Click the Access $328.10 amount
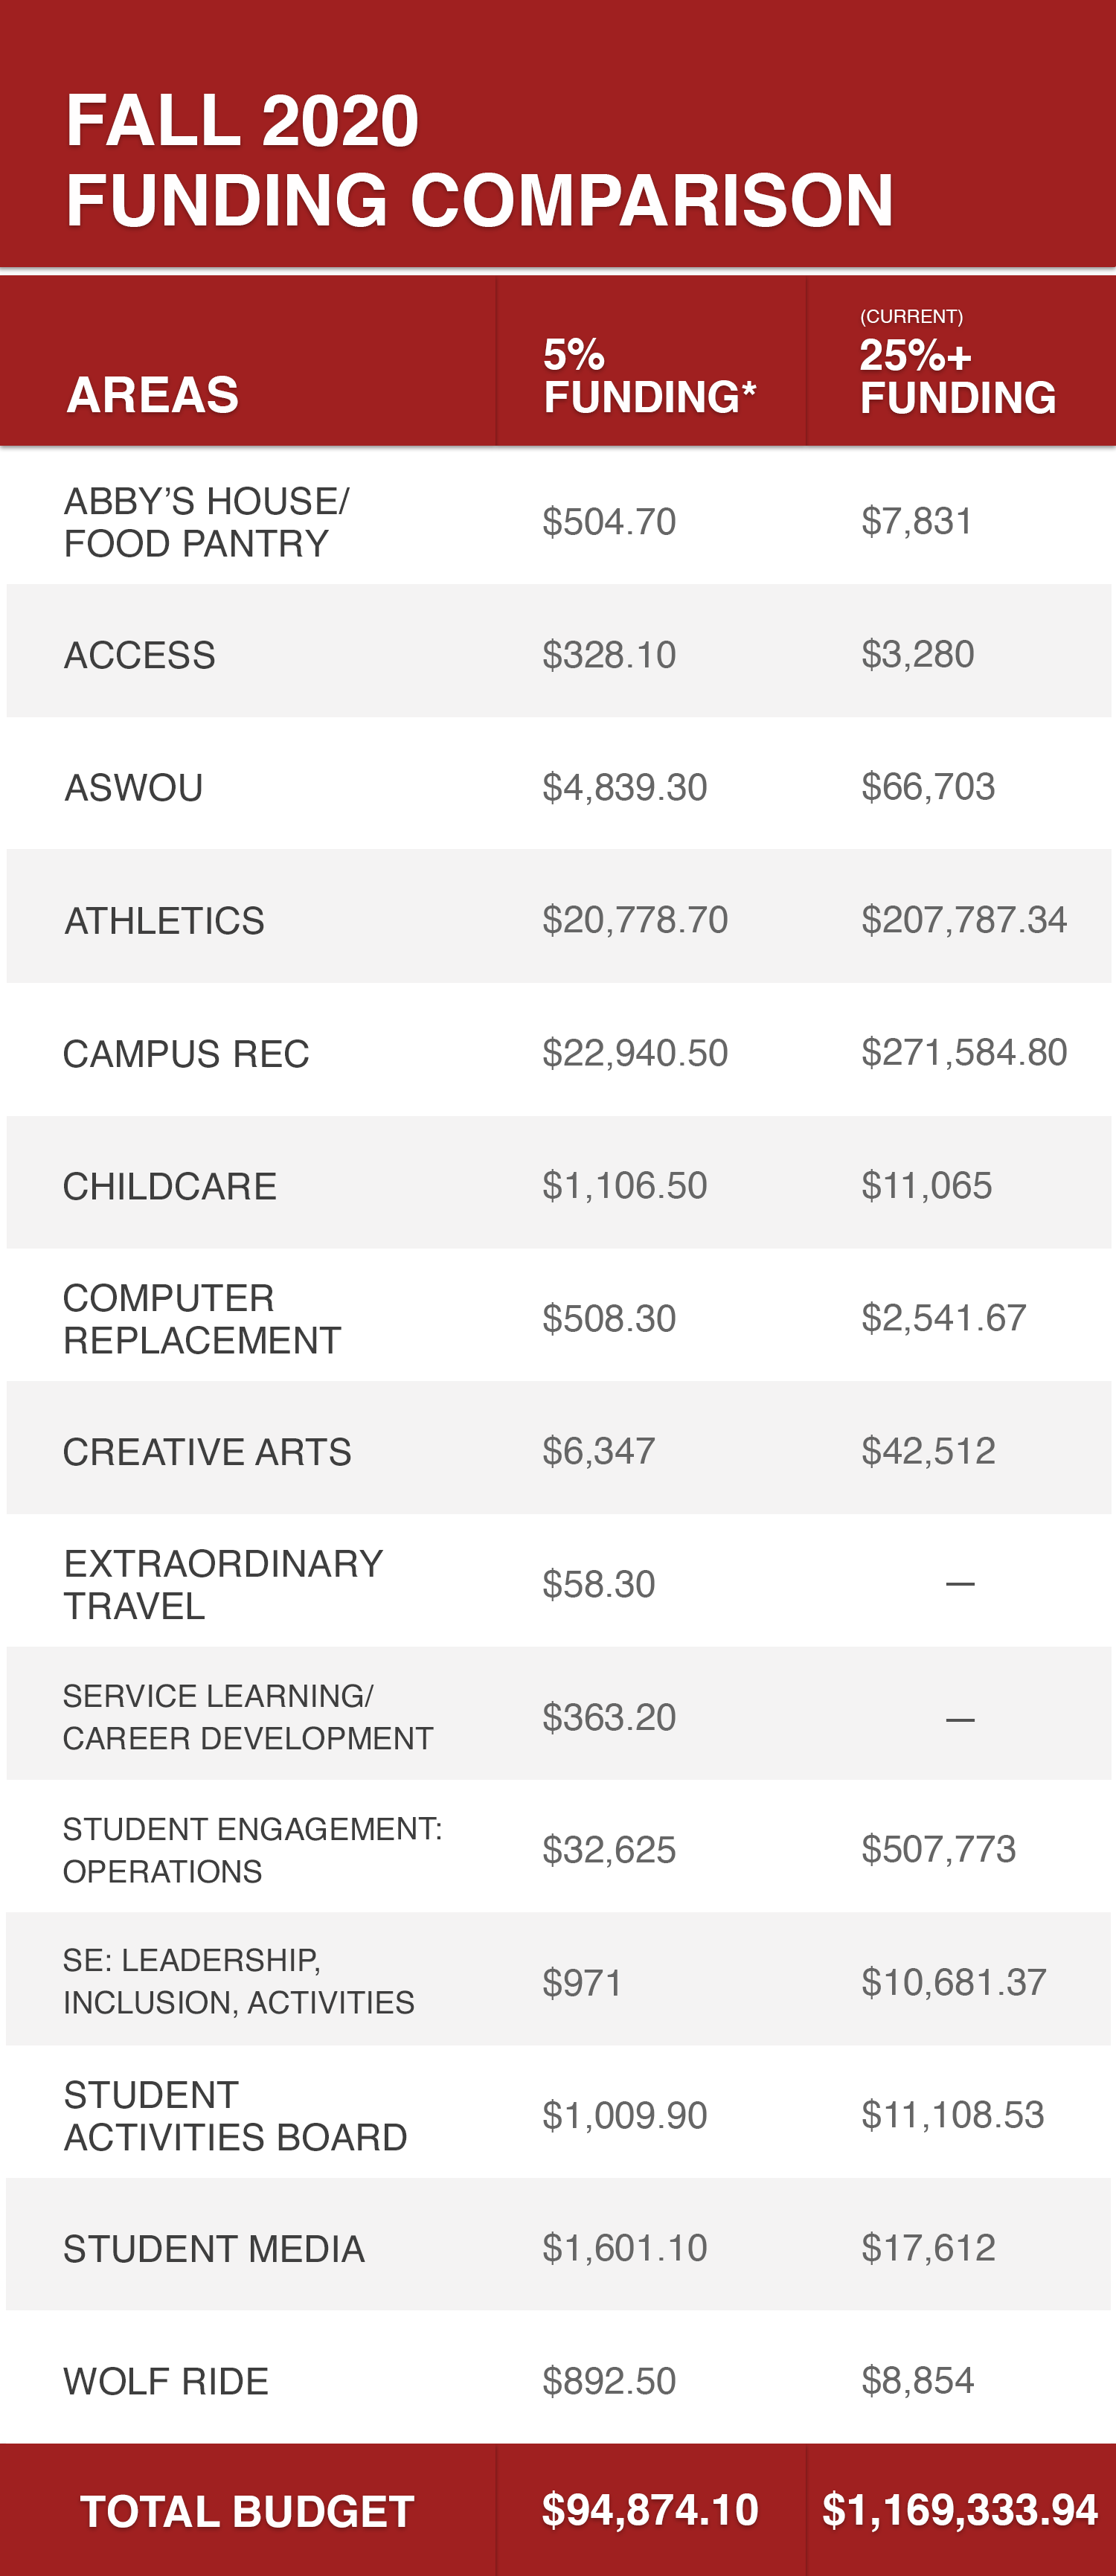The height and width of the screenshot is (2576, 1116). coord(609,655)
